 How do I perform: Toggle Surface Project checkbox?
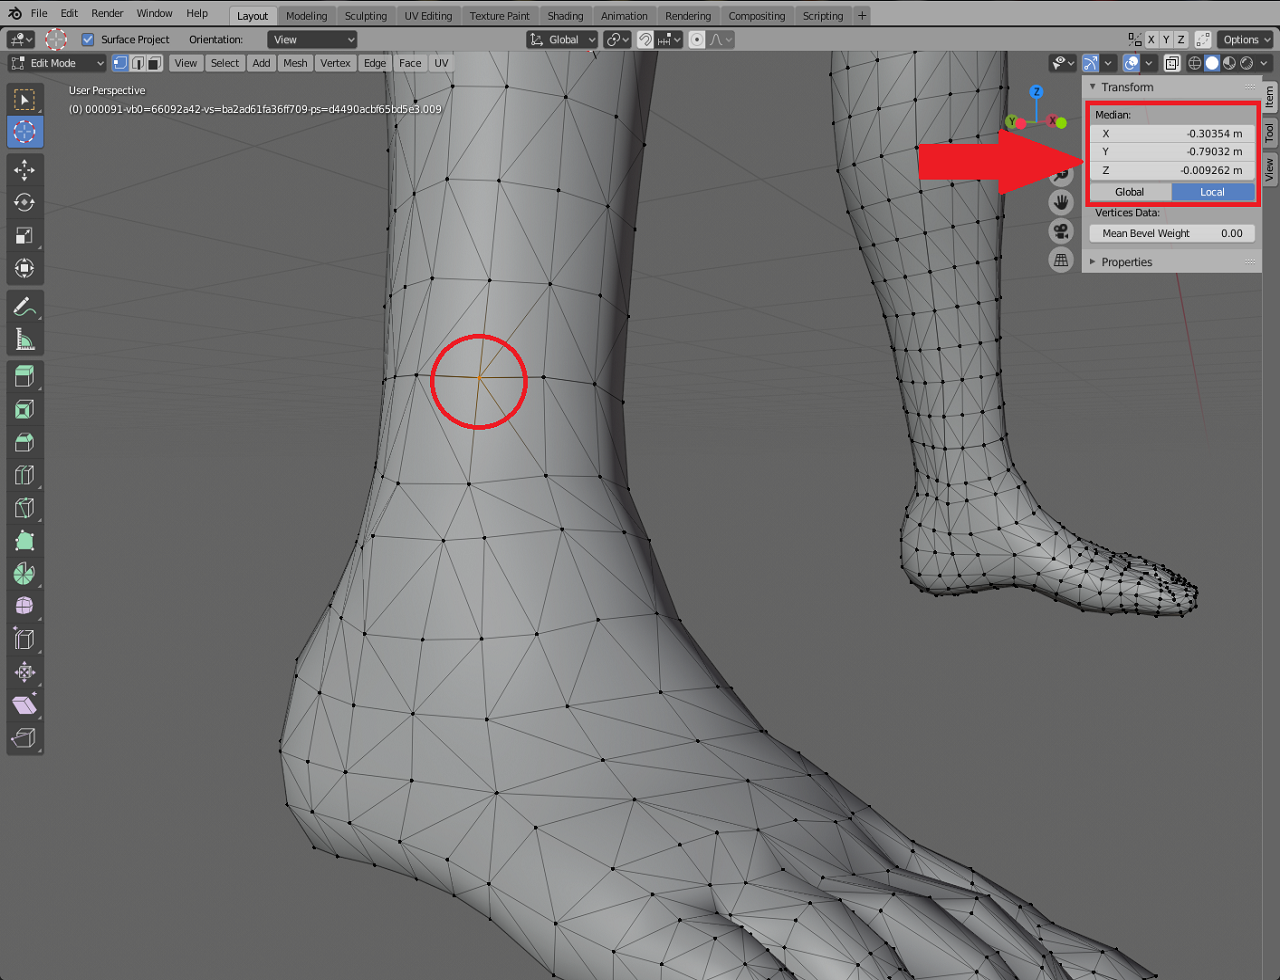88,40
